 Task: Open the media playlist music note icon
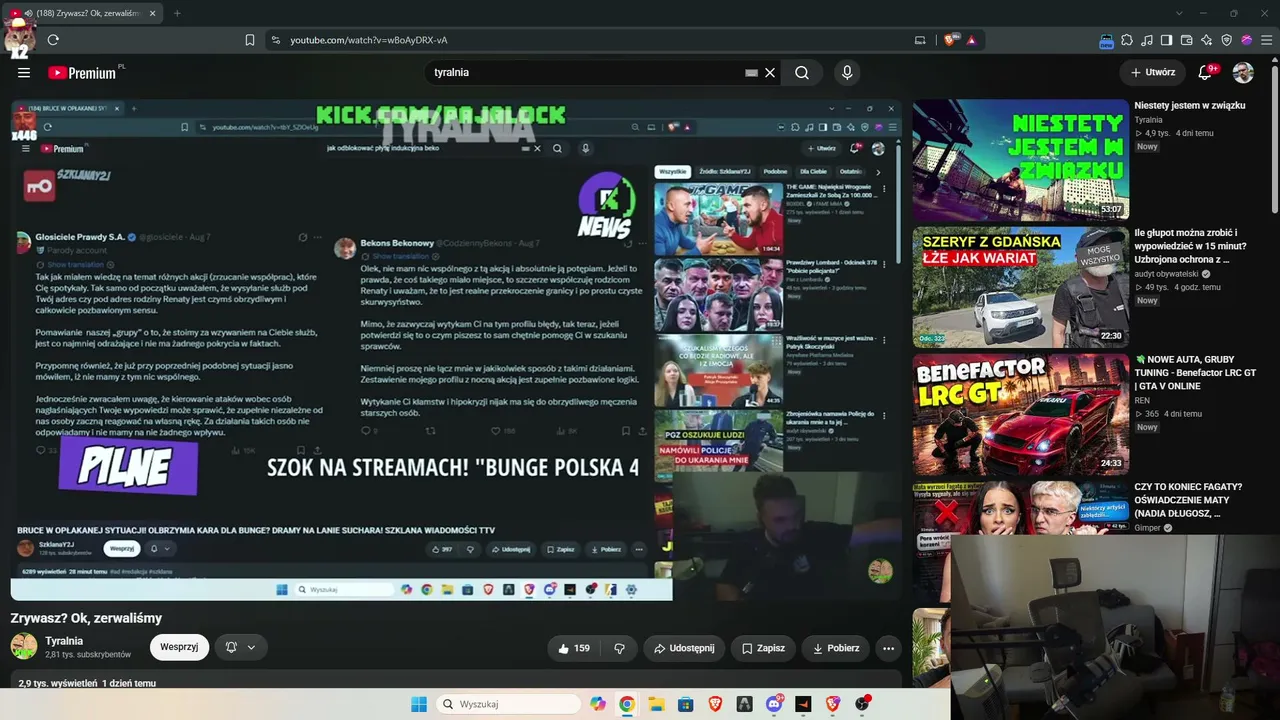[1147, 40]
